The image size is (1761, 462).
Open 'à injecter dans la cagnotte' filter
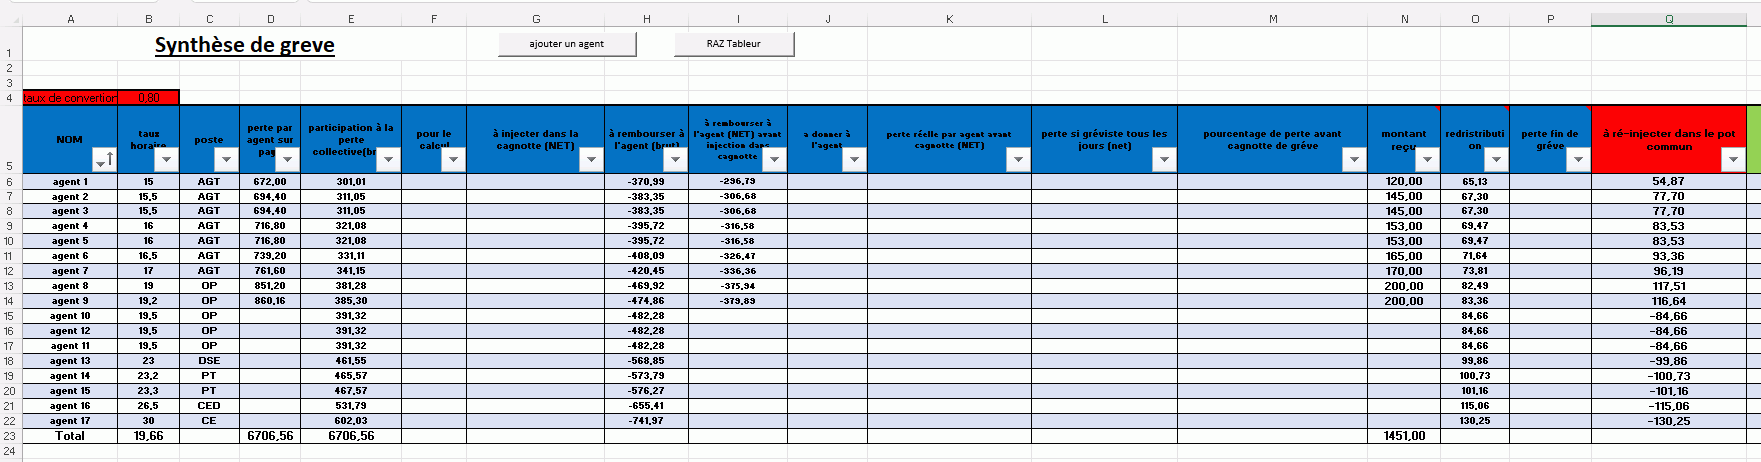[592, 160]
